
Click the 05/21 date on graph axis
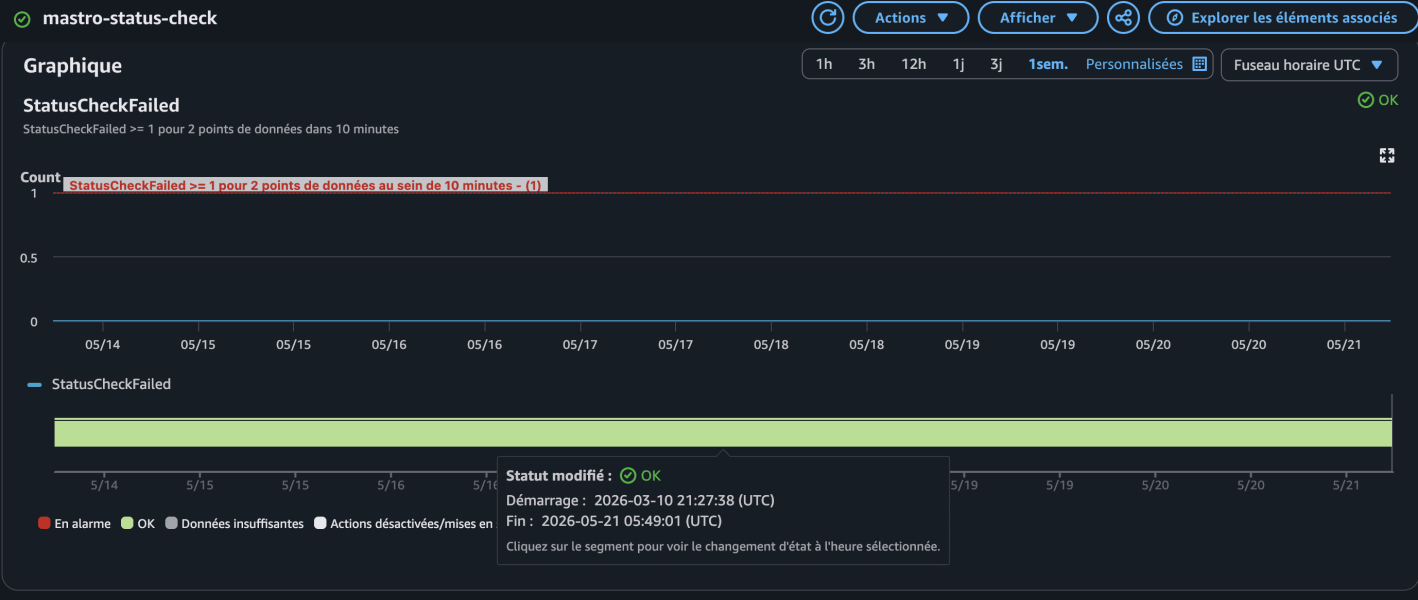[x=1344, y=344]
